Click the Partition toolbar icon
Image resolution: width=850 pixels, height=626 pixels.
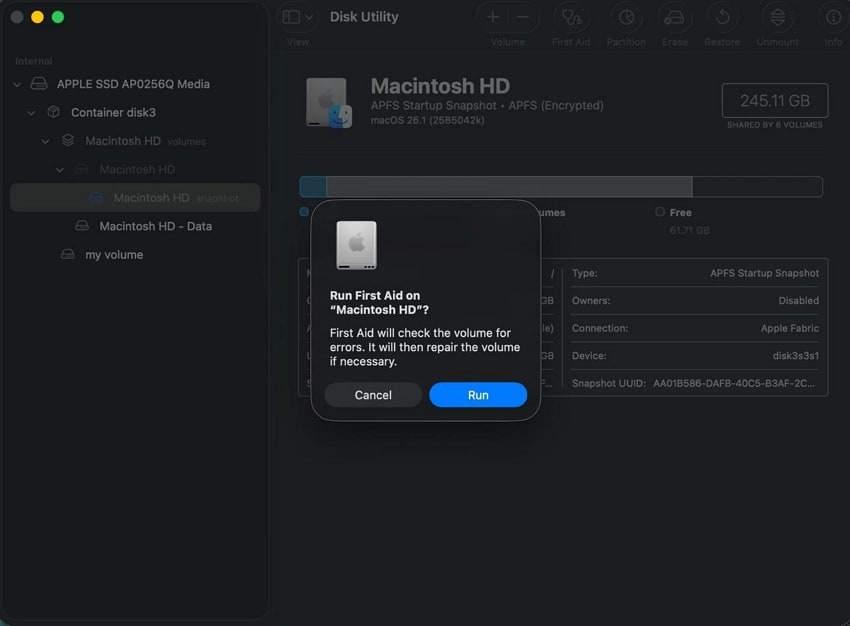tap(626, 17)
